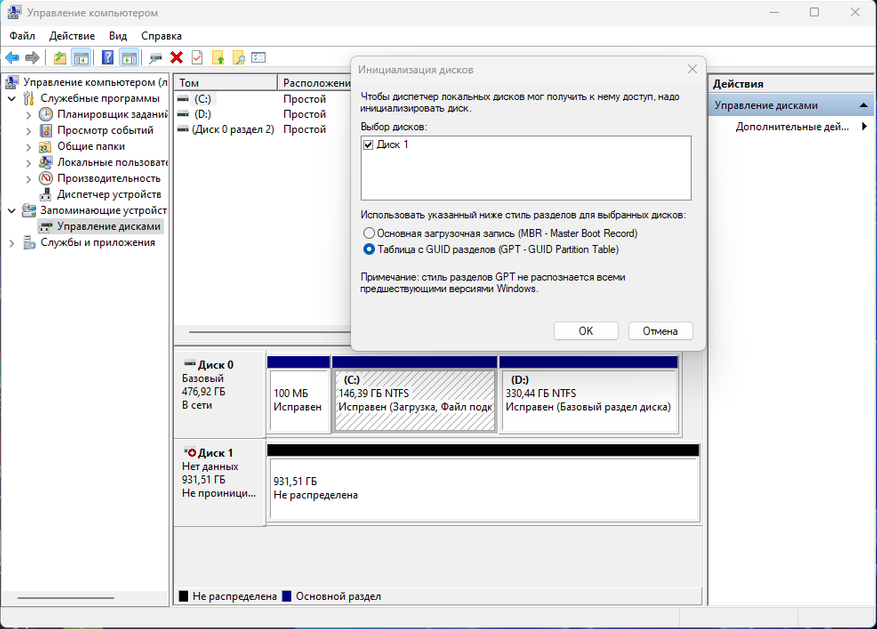Viewport: 877px width, 629px height.
Task: Click the Storage devices icon in tree
Action: [29, 211]
